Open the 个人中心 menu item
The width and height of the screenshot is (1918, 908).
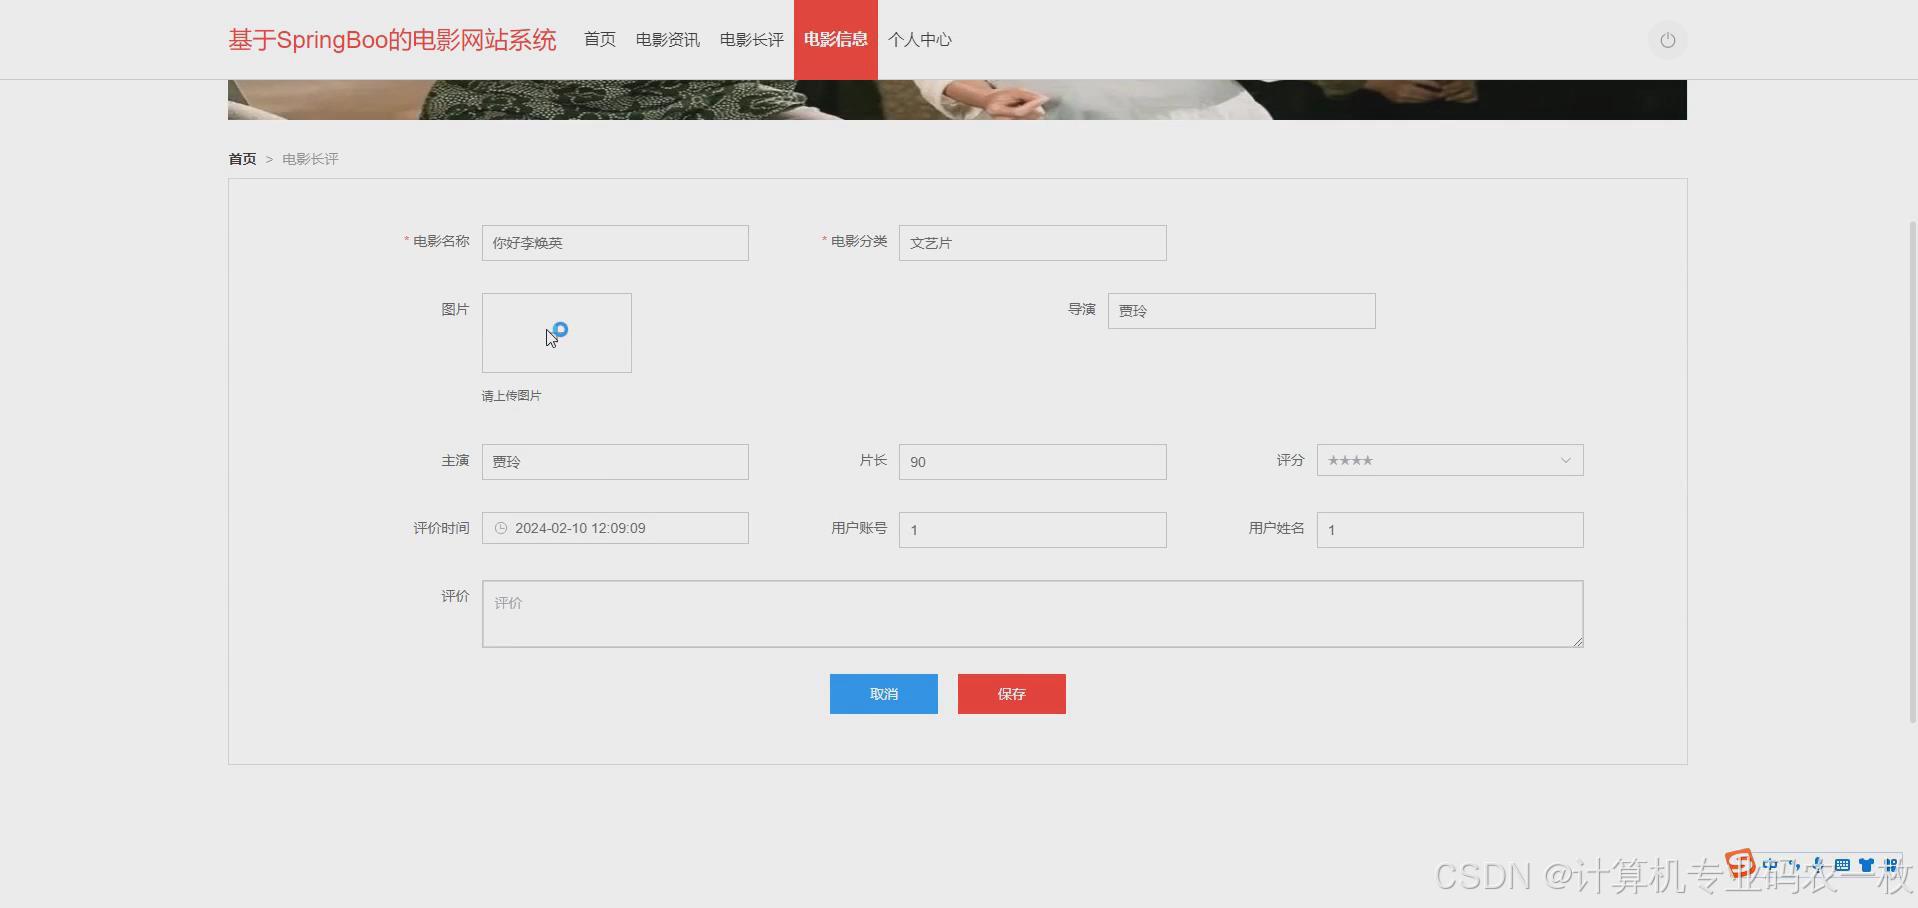point(919,39)
